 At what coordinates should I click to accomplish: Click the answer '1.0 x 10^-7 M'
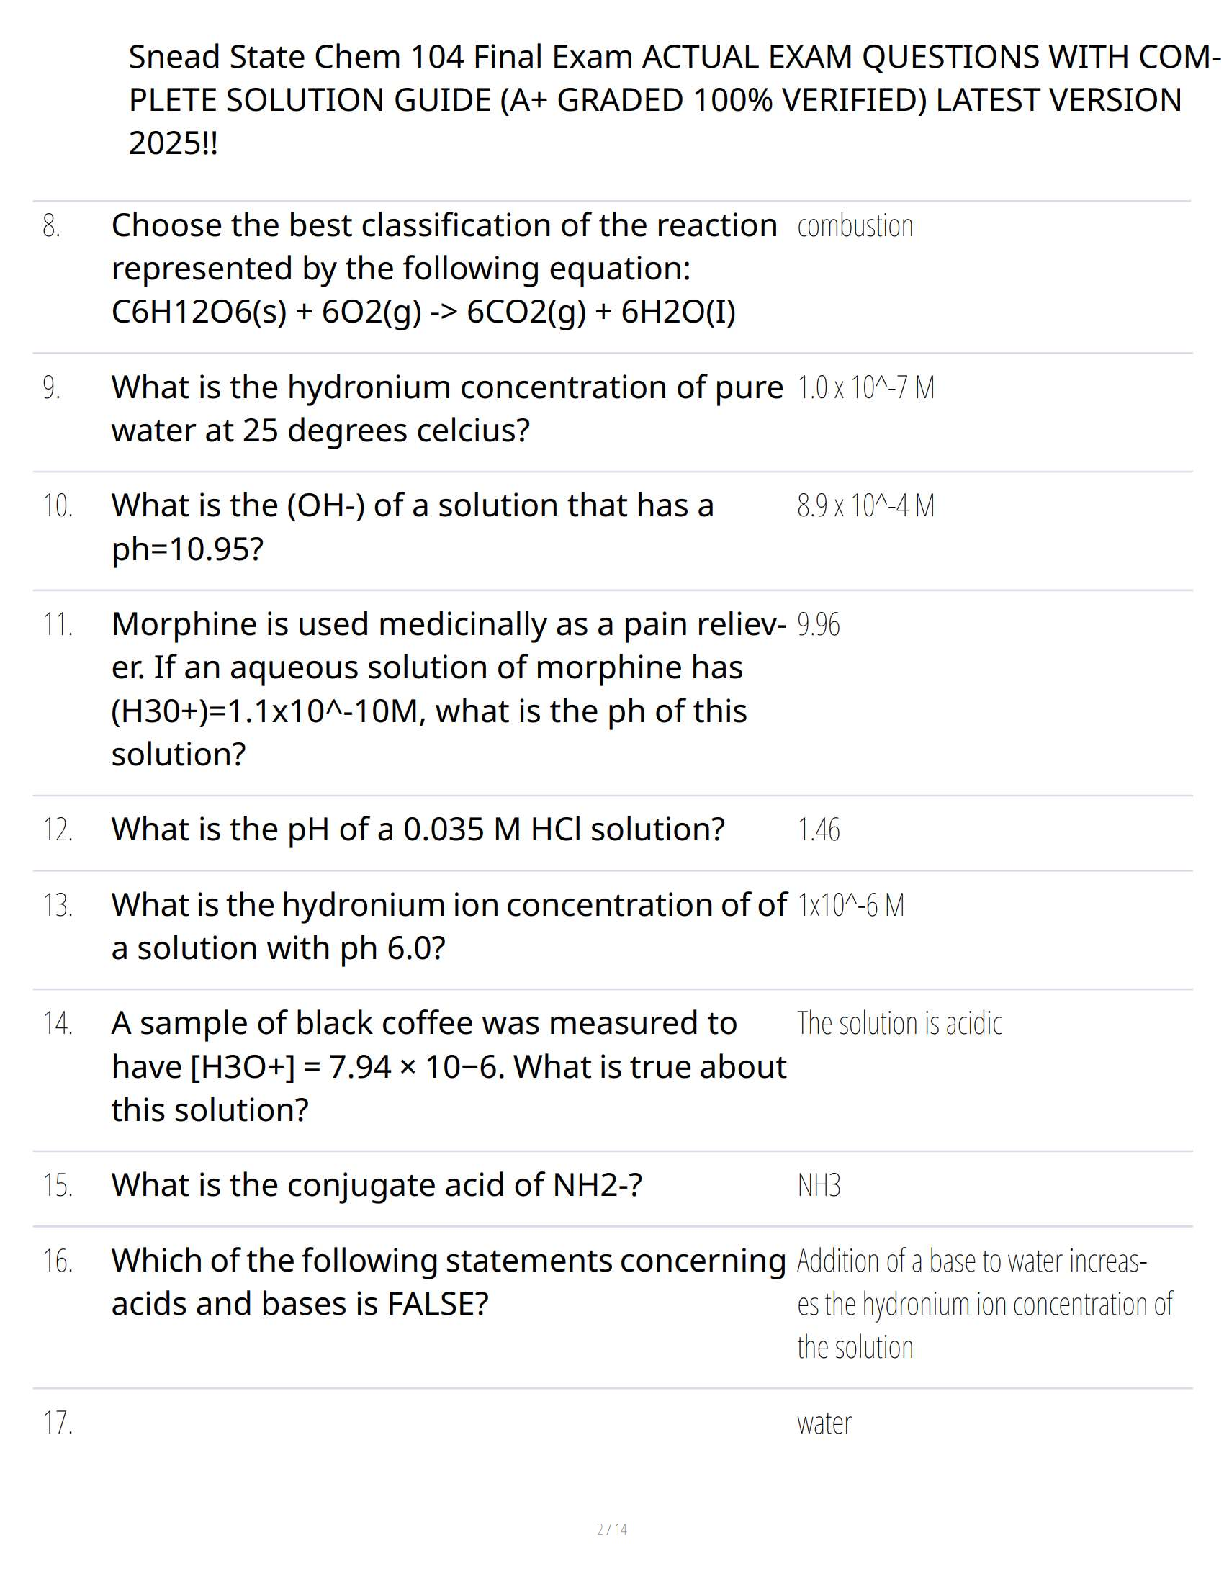[x=866, y=387]
